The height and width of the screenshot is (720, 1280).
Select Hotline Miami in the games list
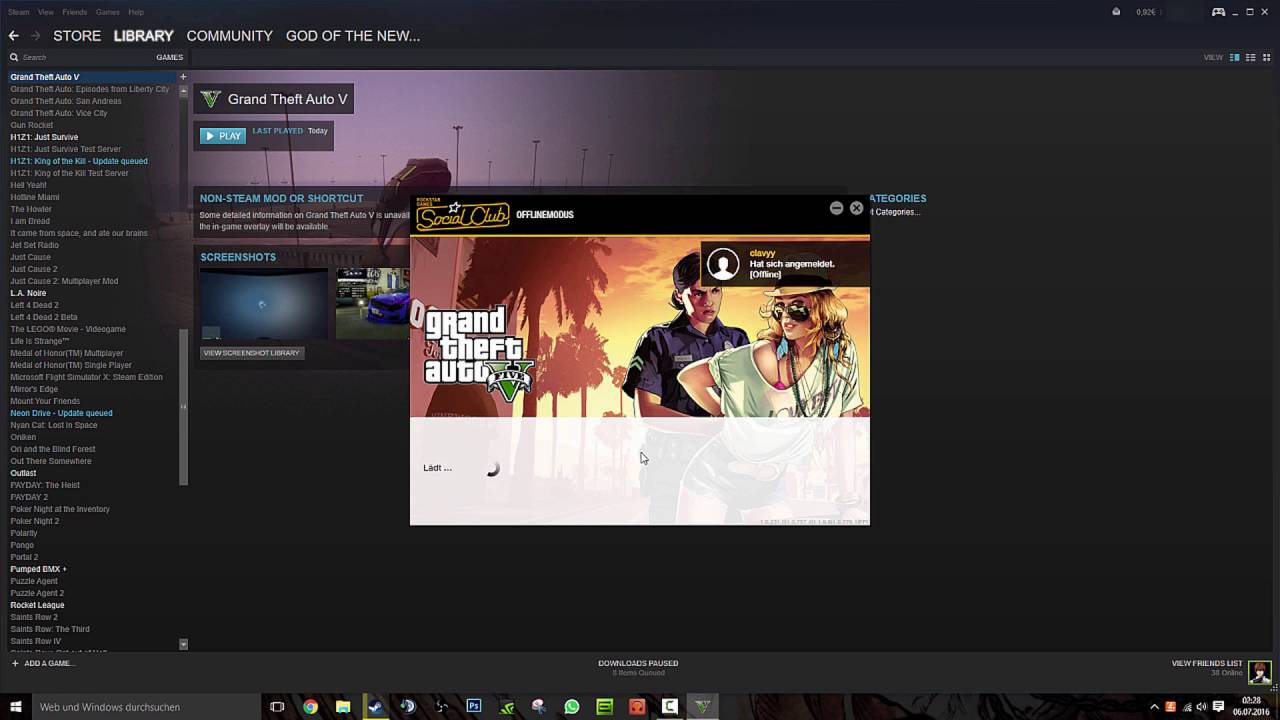pyautogui.click(x=35, y=197)
